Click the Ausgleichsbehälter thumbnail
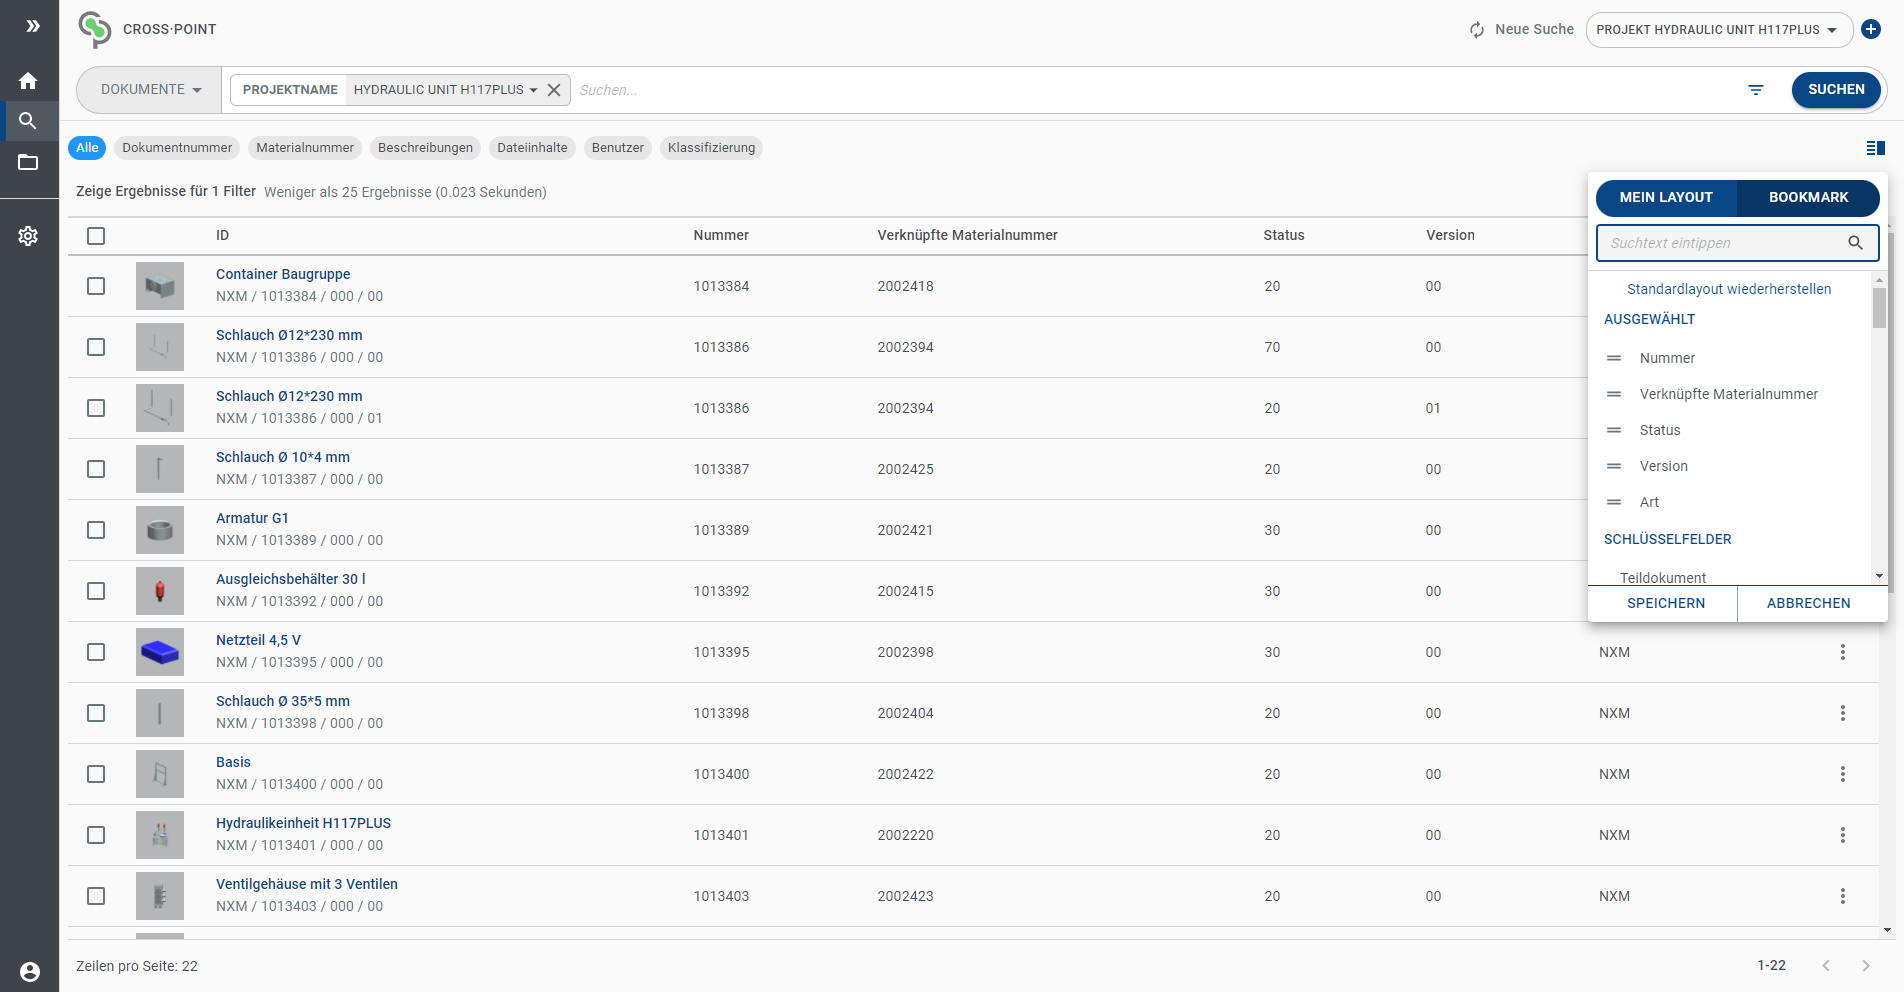 click(160, 591)
